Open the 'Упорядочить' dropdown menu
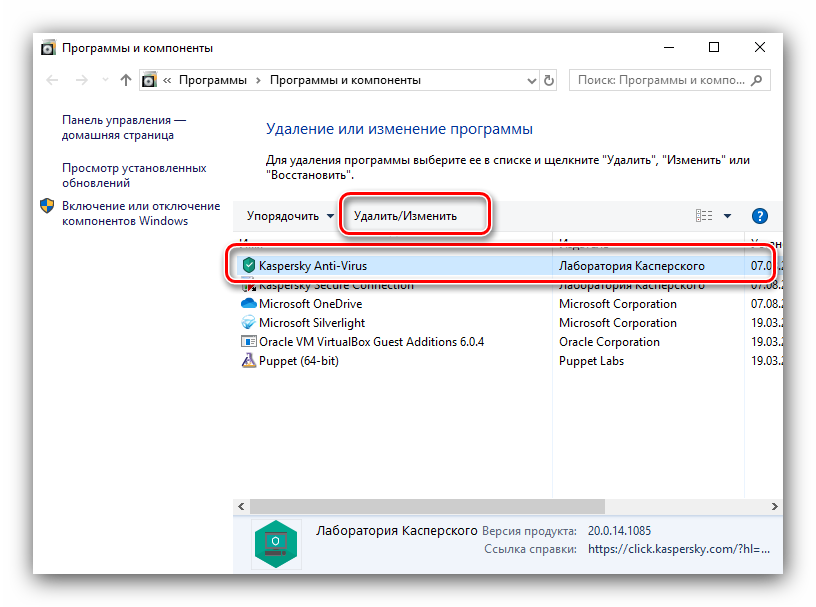This screenshot has height=607, width=816. tap(290, 216)
